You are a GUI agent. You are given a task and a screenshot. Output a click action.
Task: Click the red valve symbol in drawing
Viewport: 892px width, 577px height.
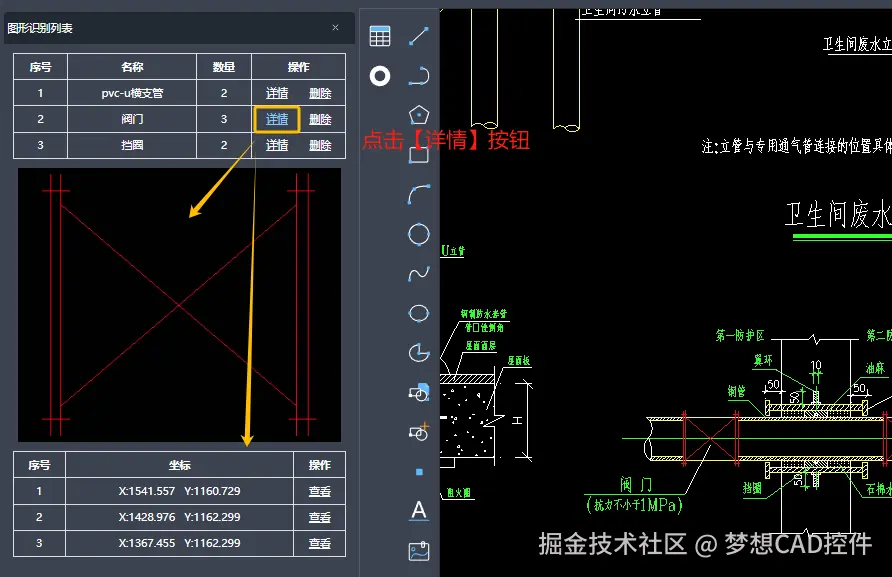coord(710,438)
